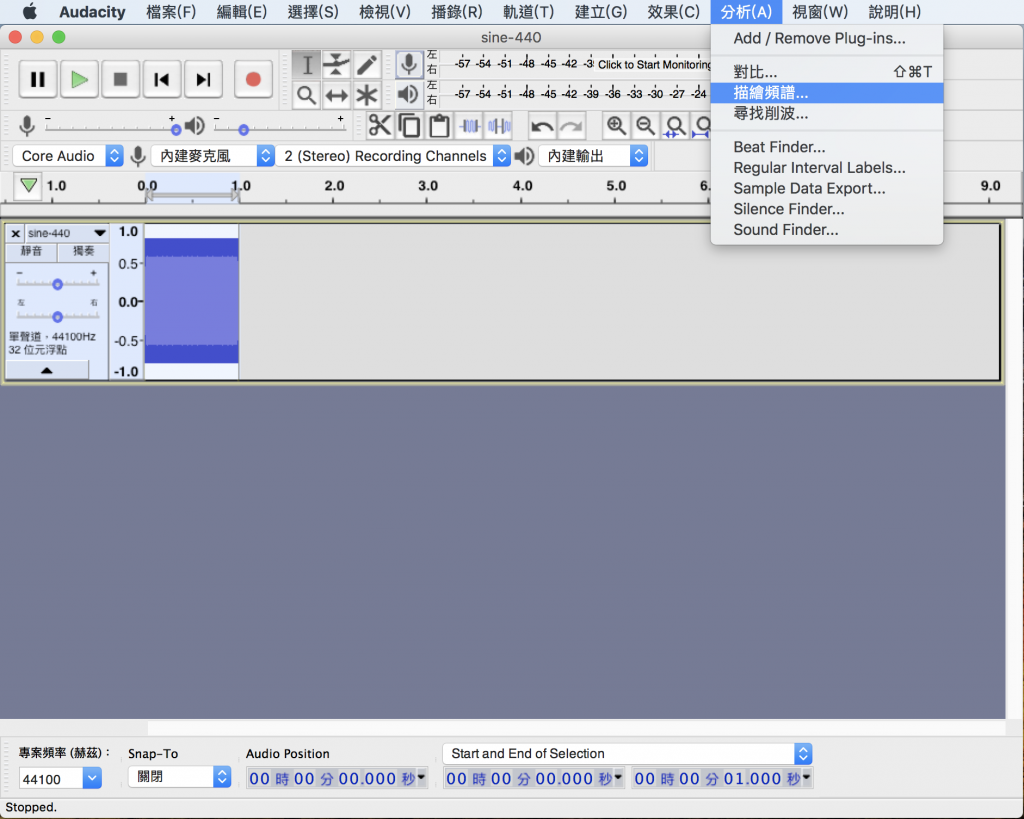
Task: Select the Envelope tool
Action: [336, 65]
